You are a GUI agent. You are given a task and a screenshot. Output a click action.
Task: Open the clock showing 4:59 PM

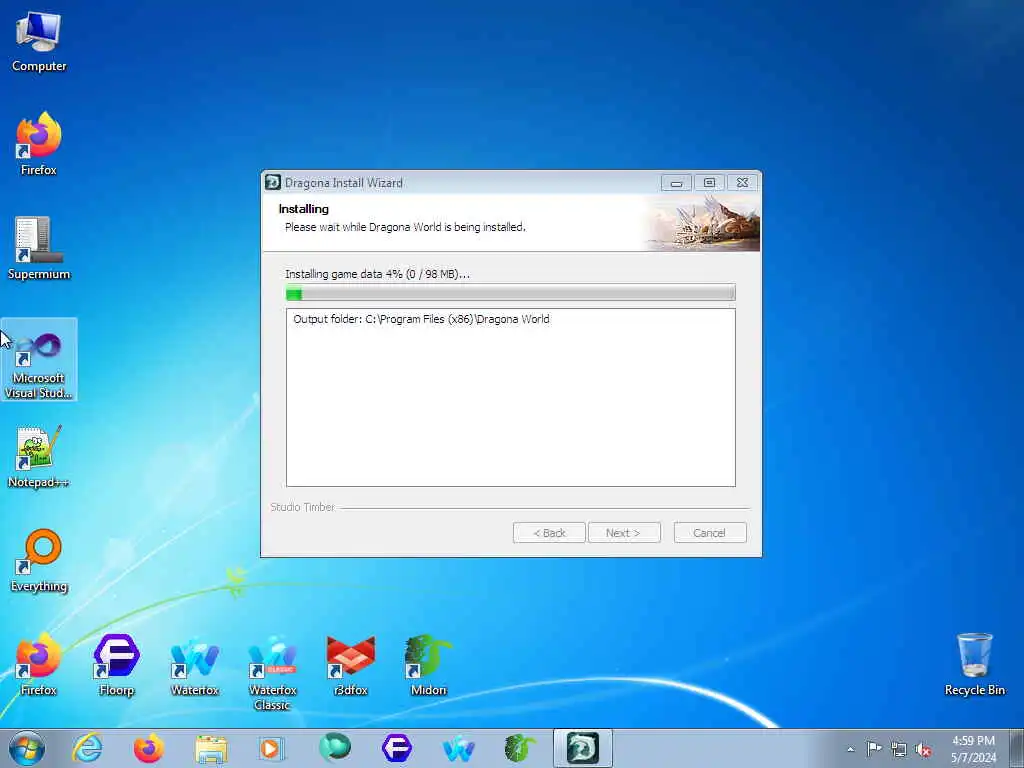pyautogui.click(x=973, y=749)
